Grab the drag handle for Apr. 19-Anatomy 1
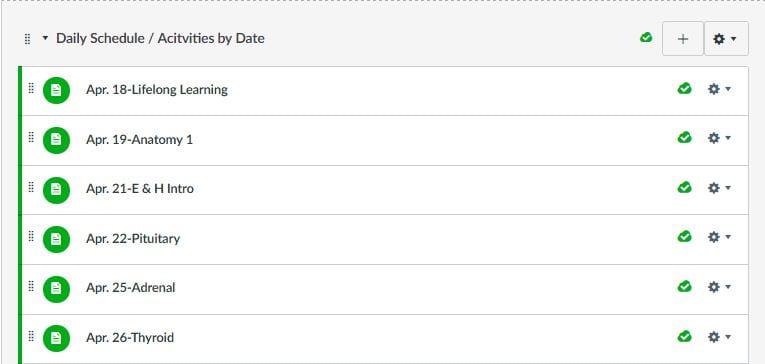The height and width of the screenshot is (364, 765). coord(31,138)
